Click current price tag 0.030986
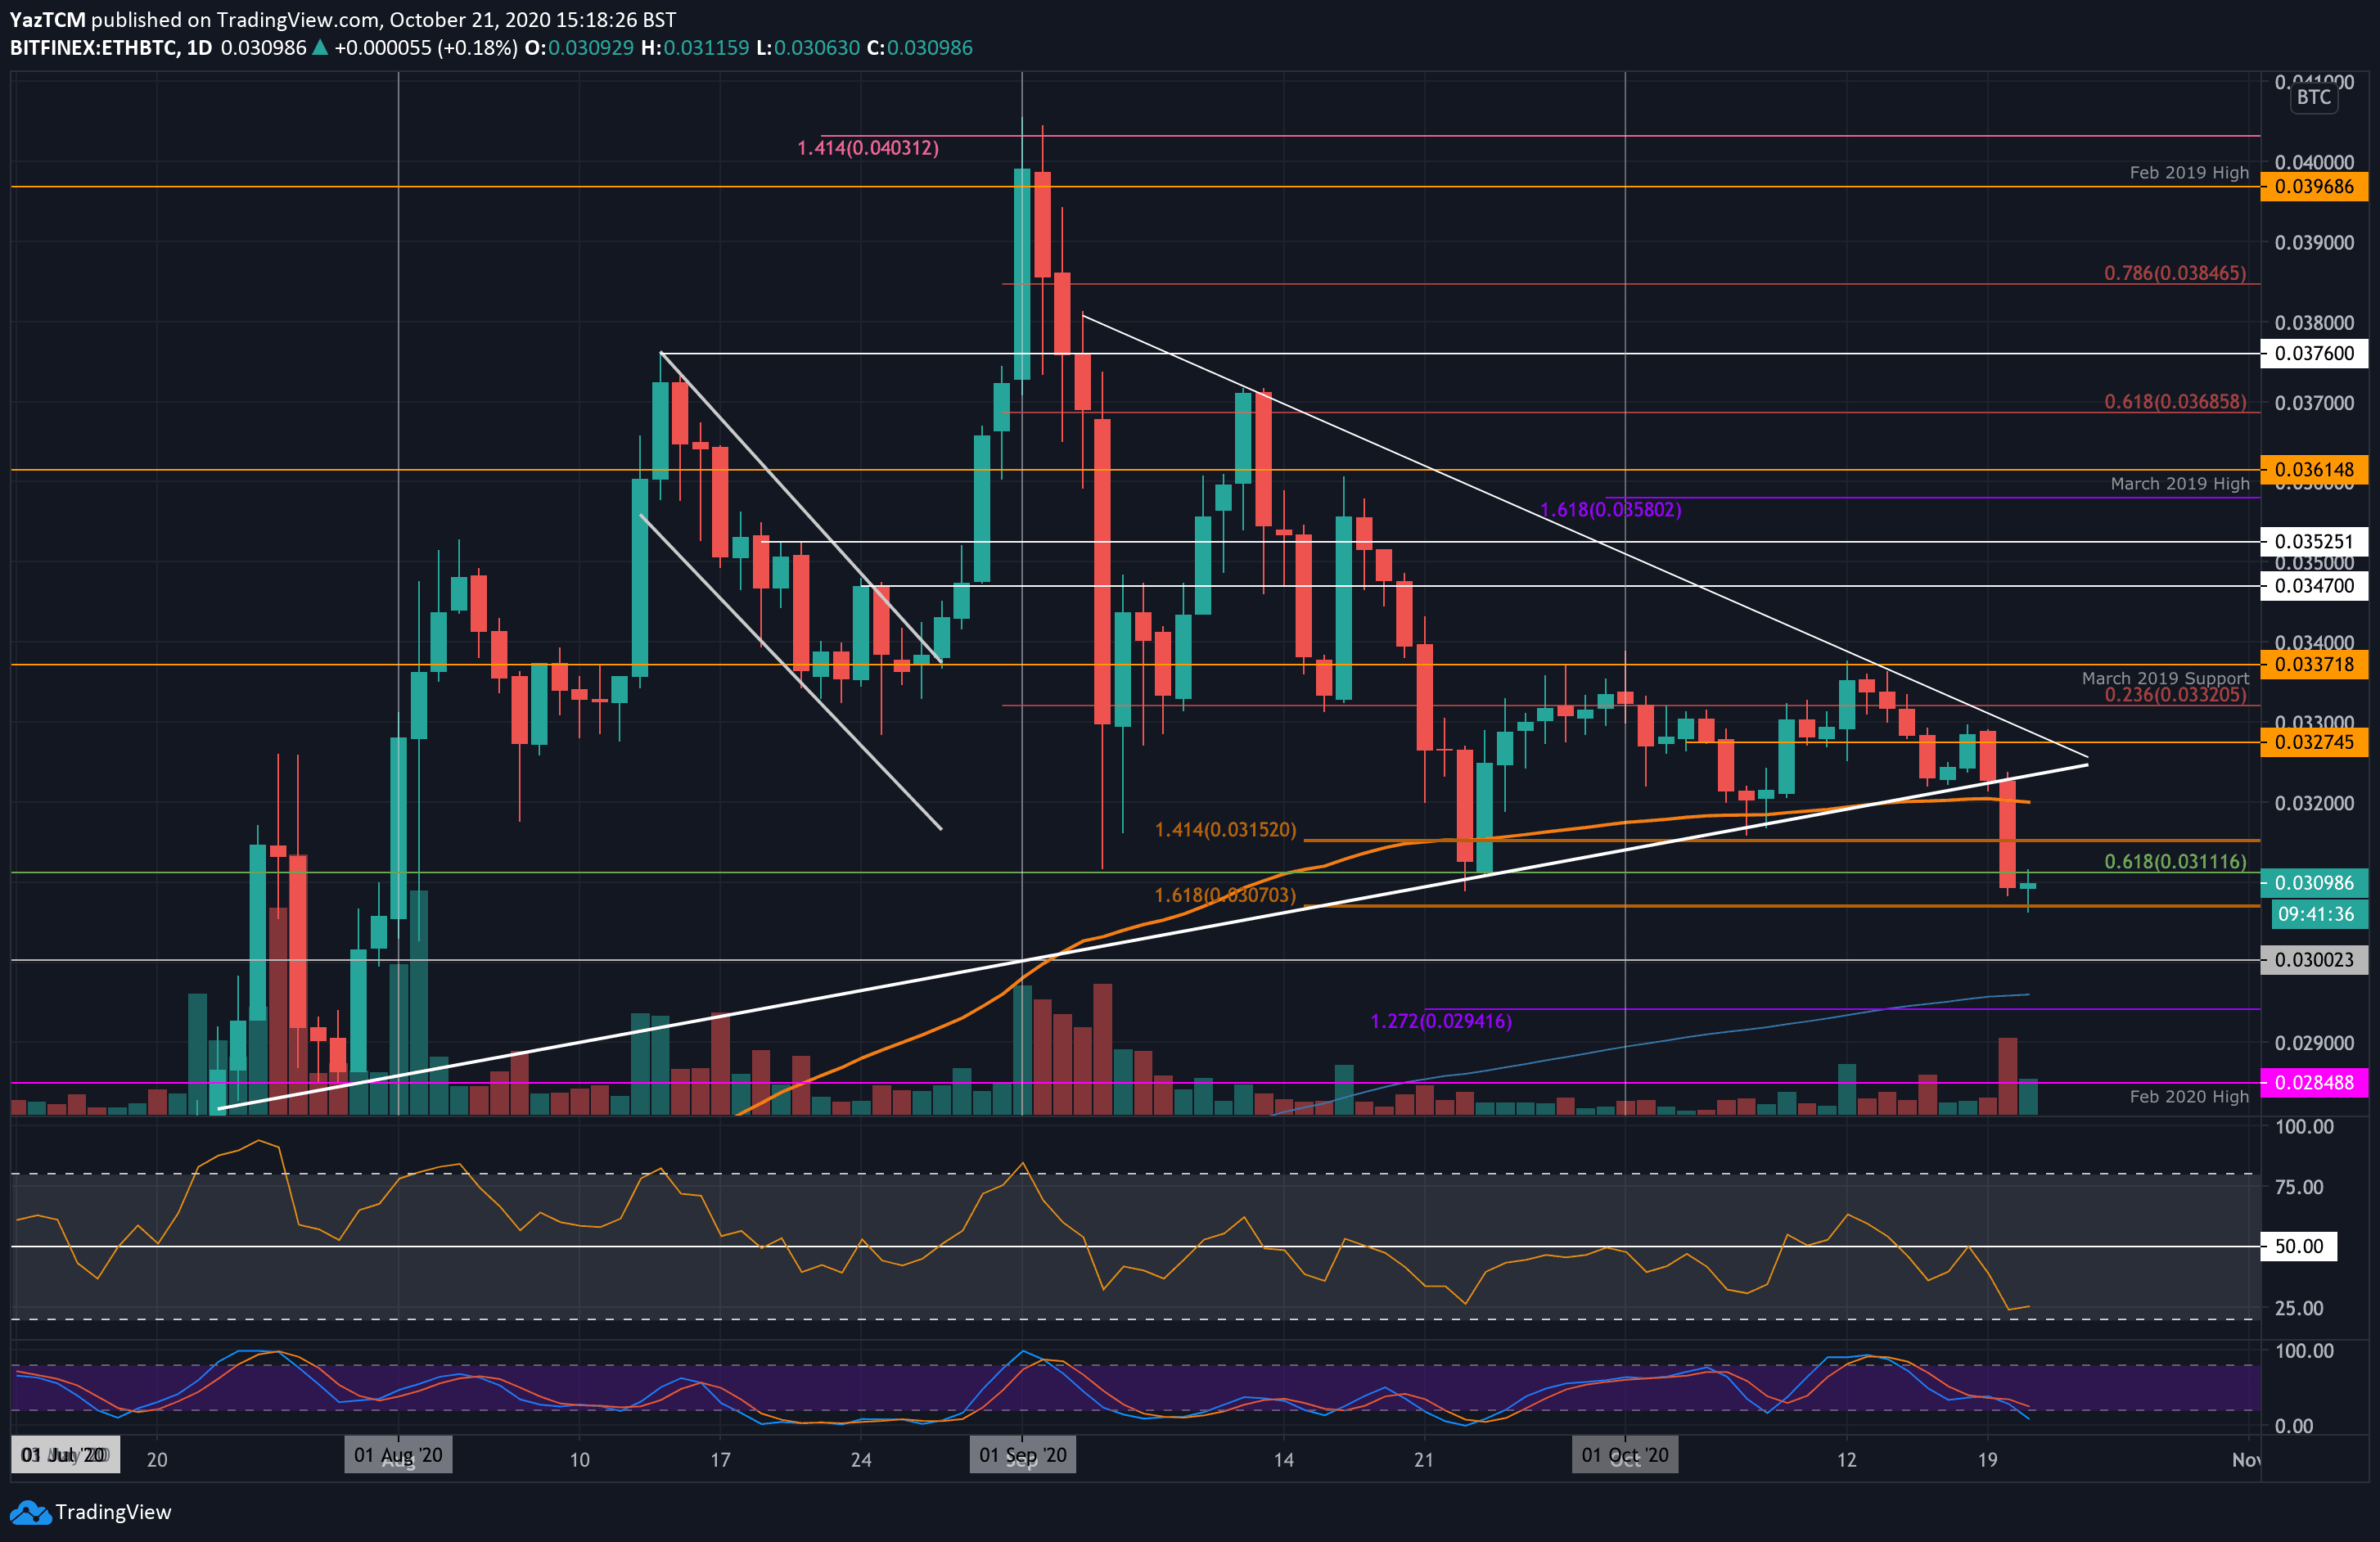The width and height of the screenshot is (2380, 1542). pyautogui.click(x=2314, y=883)
